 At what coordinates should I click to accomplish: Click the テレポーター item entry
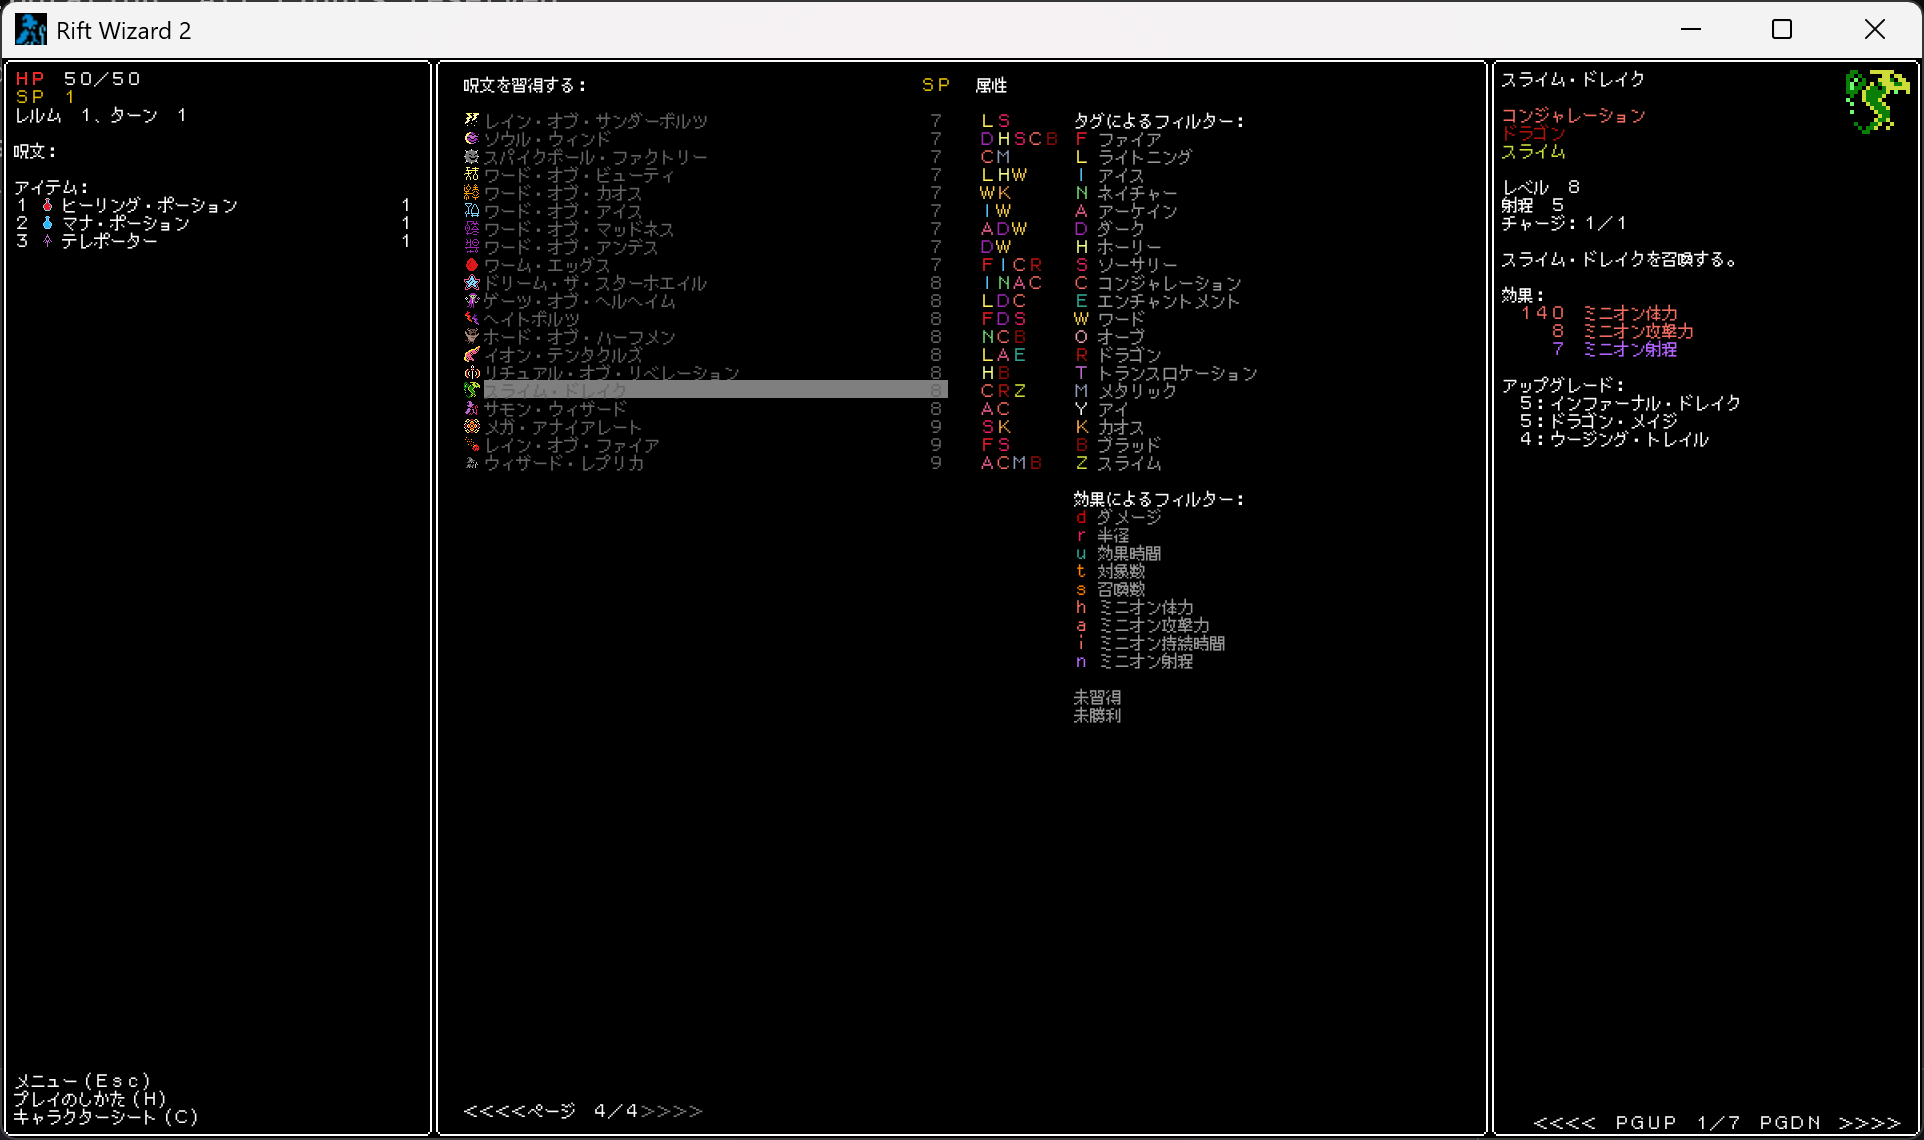click(109, 241)
